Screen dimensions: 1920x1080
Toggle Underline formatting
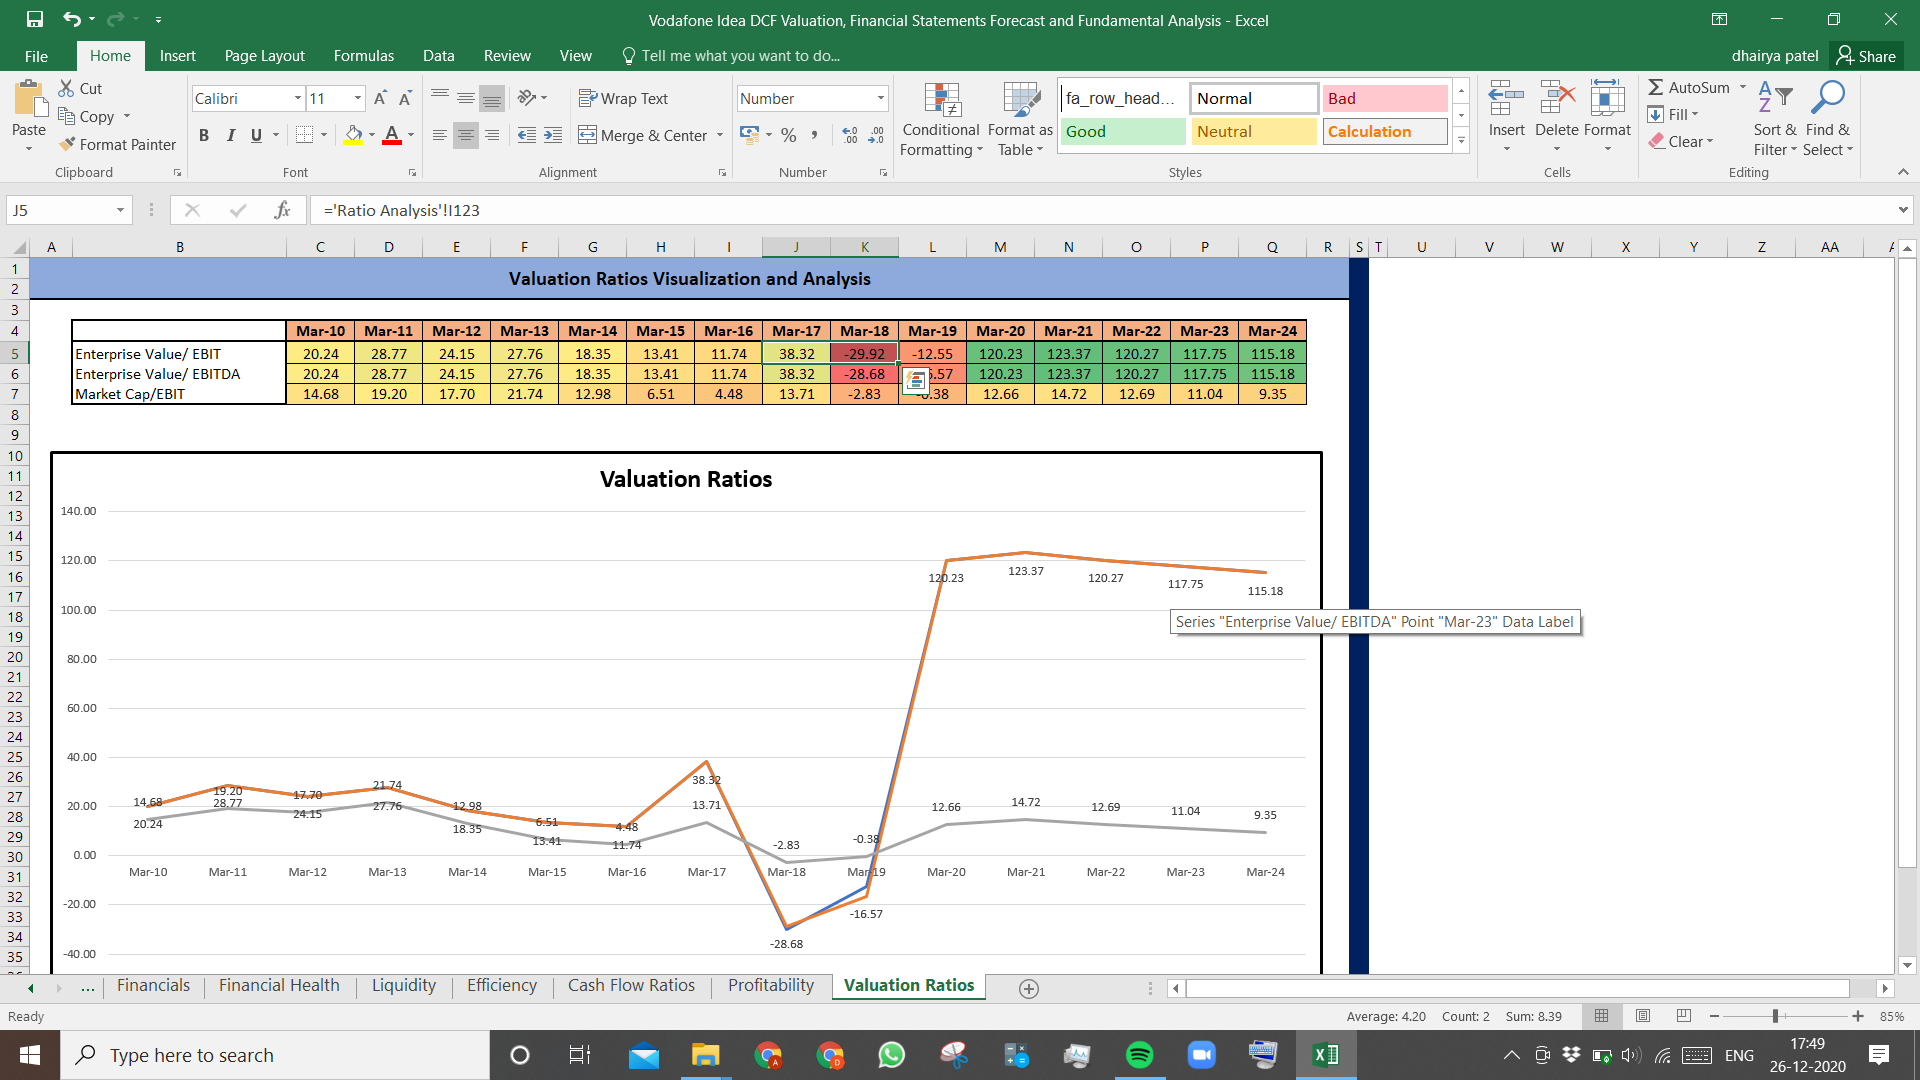tap(256, 135)
